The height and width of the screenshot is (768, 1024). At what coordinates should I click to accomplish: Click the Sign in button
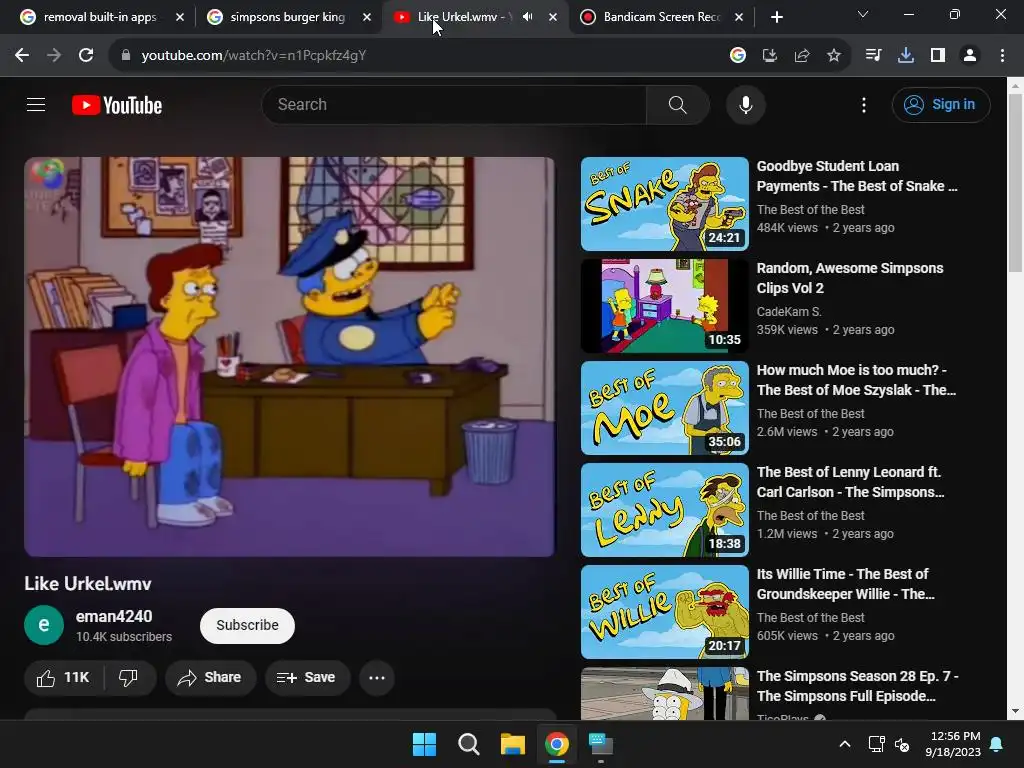click(x=940, y=104)
